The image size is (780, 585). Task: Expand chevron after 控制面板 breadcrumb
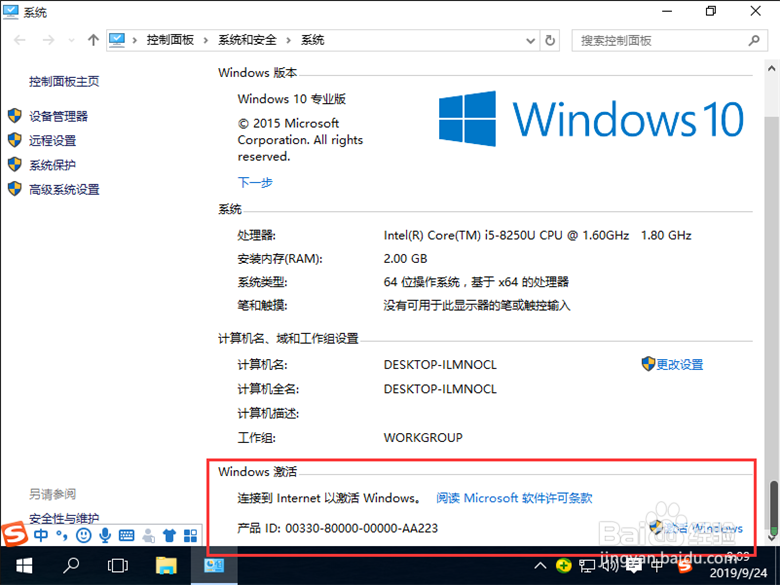tap(205, 40)
